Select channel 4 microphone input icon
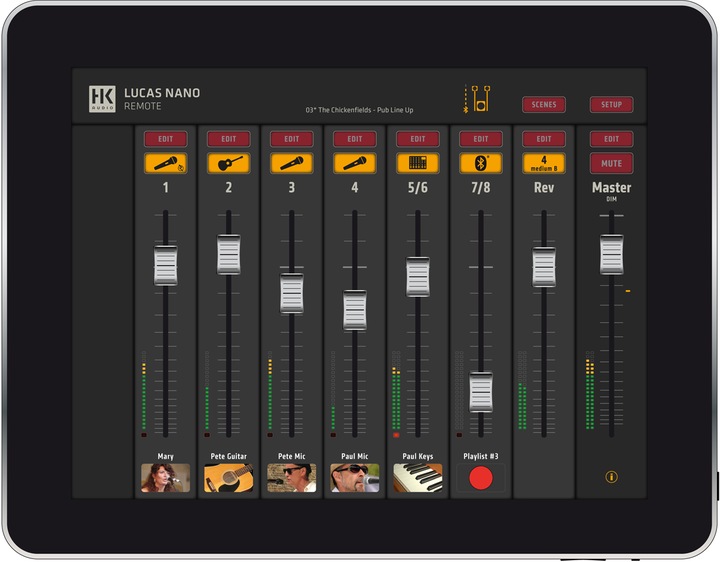720x562 pixels. click(354, 163)
